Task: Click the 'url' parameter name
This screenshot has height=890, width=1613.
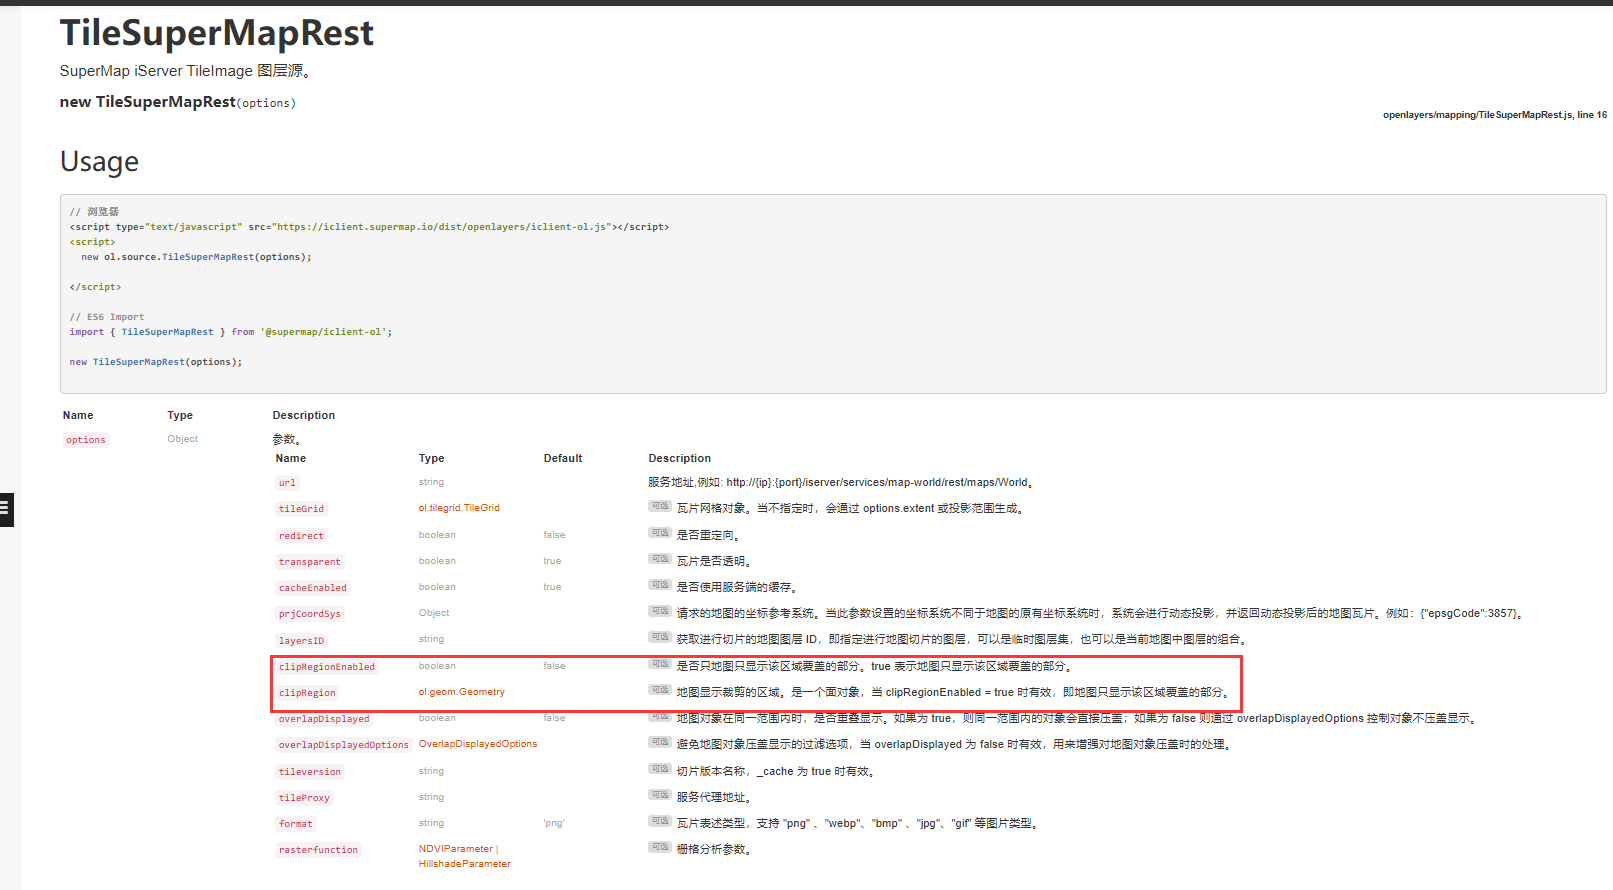Action: [x=287, y=483]
